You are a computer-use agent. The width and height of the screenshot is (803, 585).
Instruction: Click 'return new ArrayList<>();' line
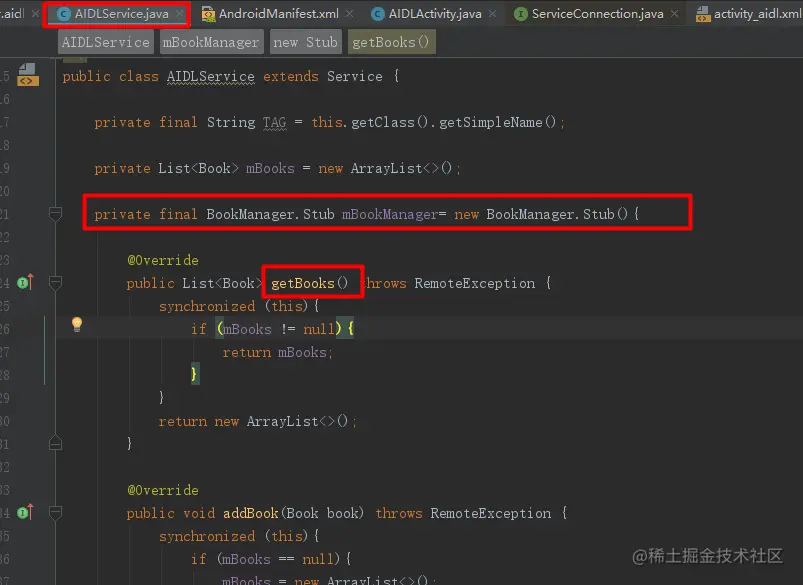pyautogui.click(x=258, y=422)
